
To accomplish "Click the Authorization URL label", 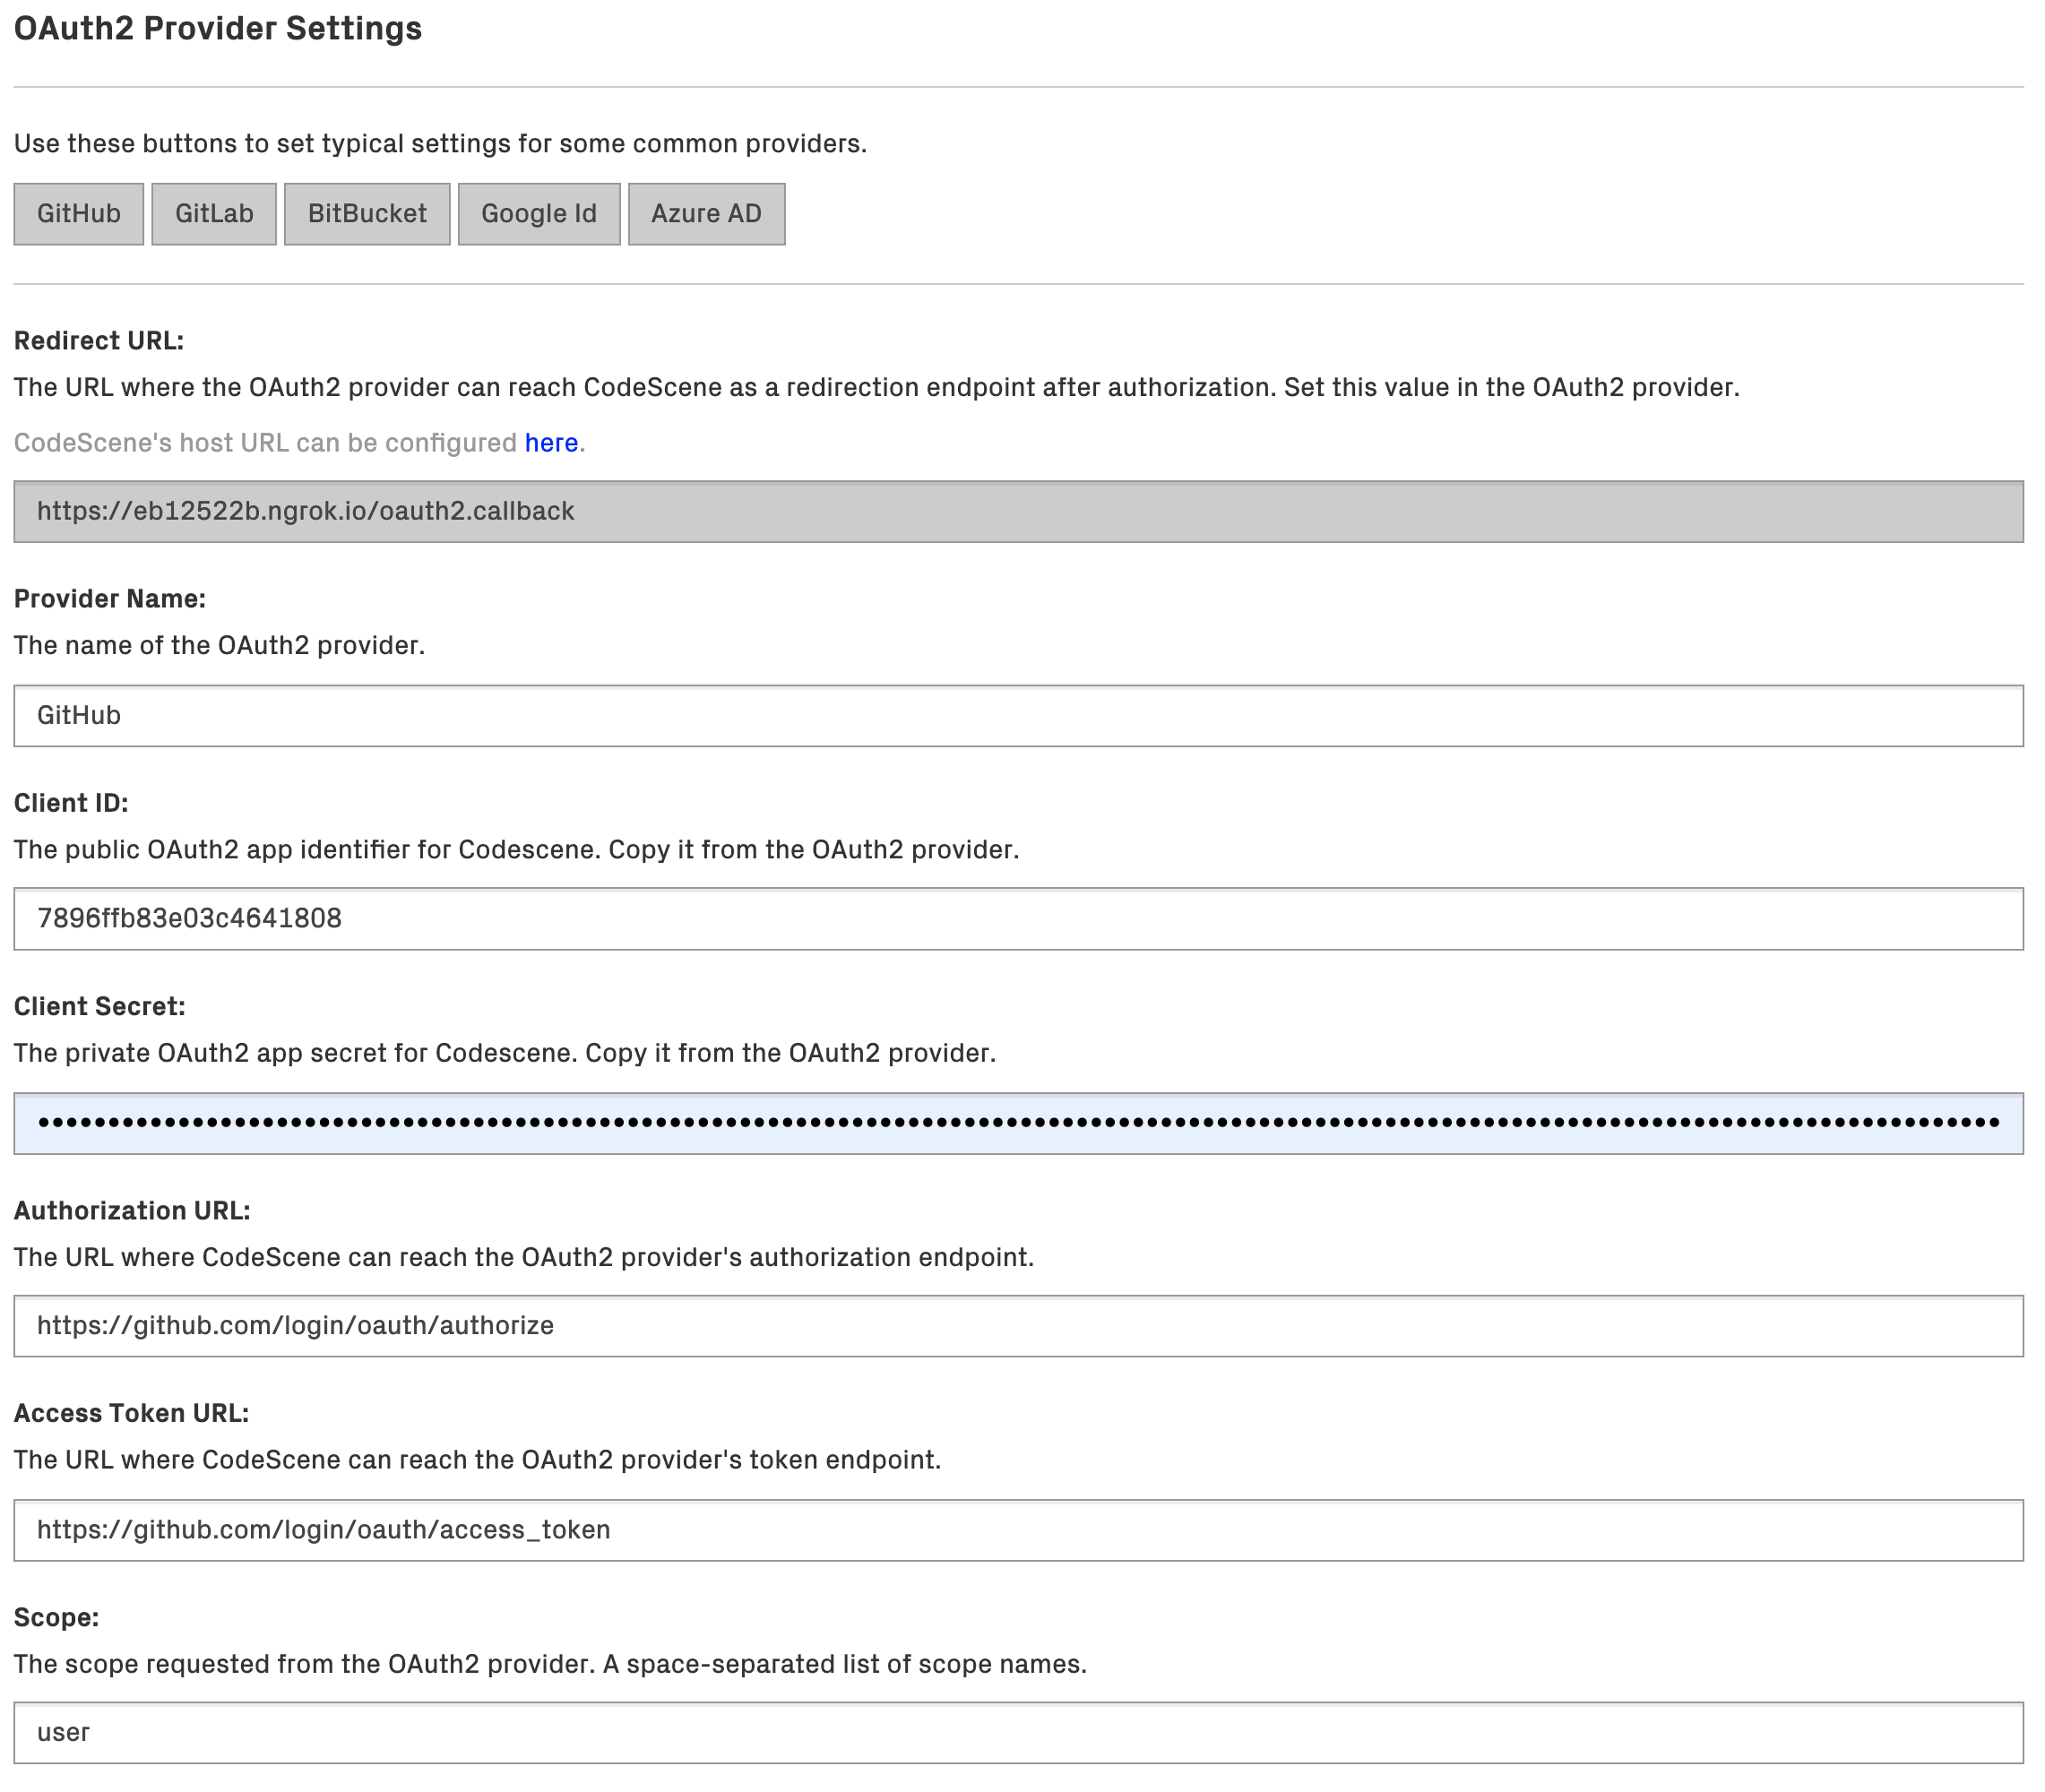I will (132, 1211).
